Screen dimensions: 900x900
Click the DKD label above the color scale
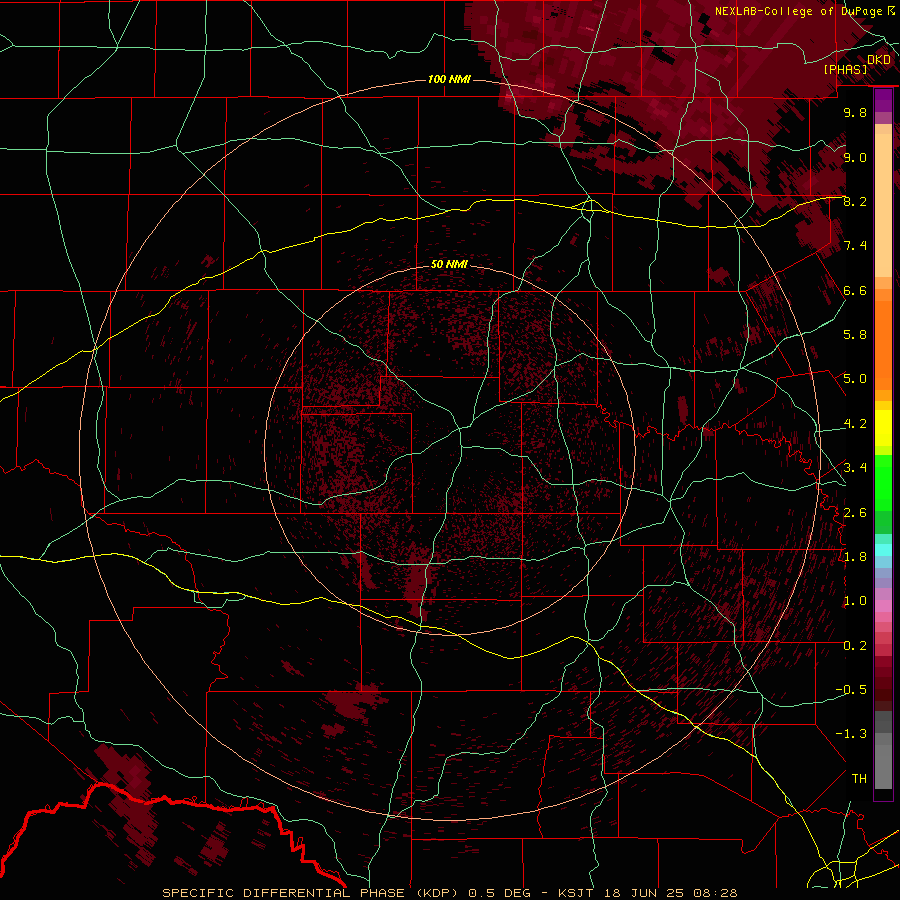point(879,60)
